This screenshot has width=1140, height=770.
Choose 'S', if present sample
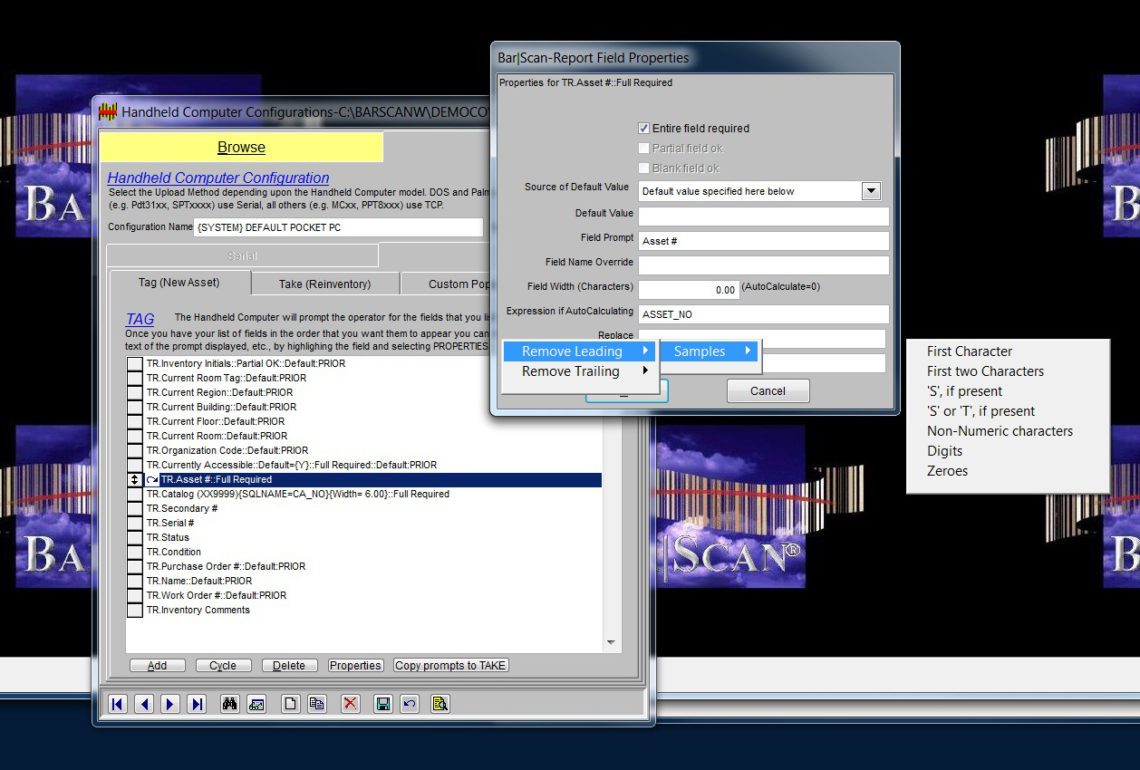click(964, 391)
